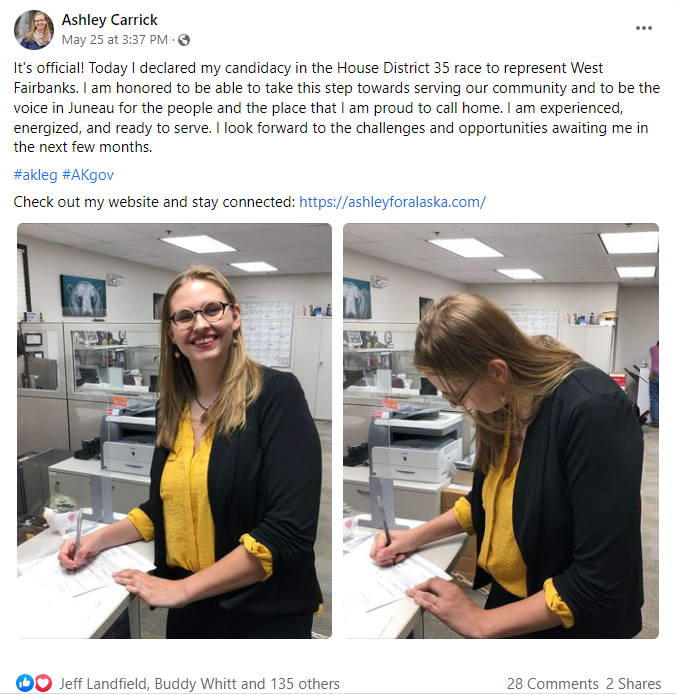Follow the #AKgov hashtag
Screen dimensions: 676x694
[88, 175]
